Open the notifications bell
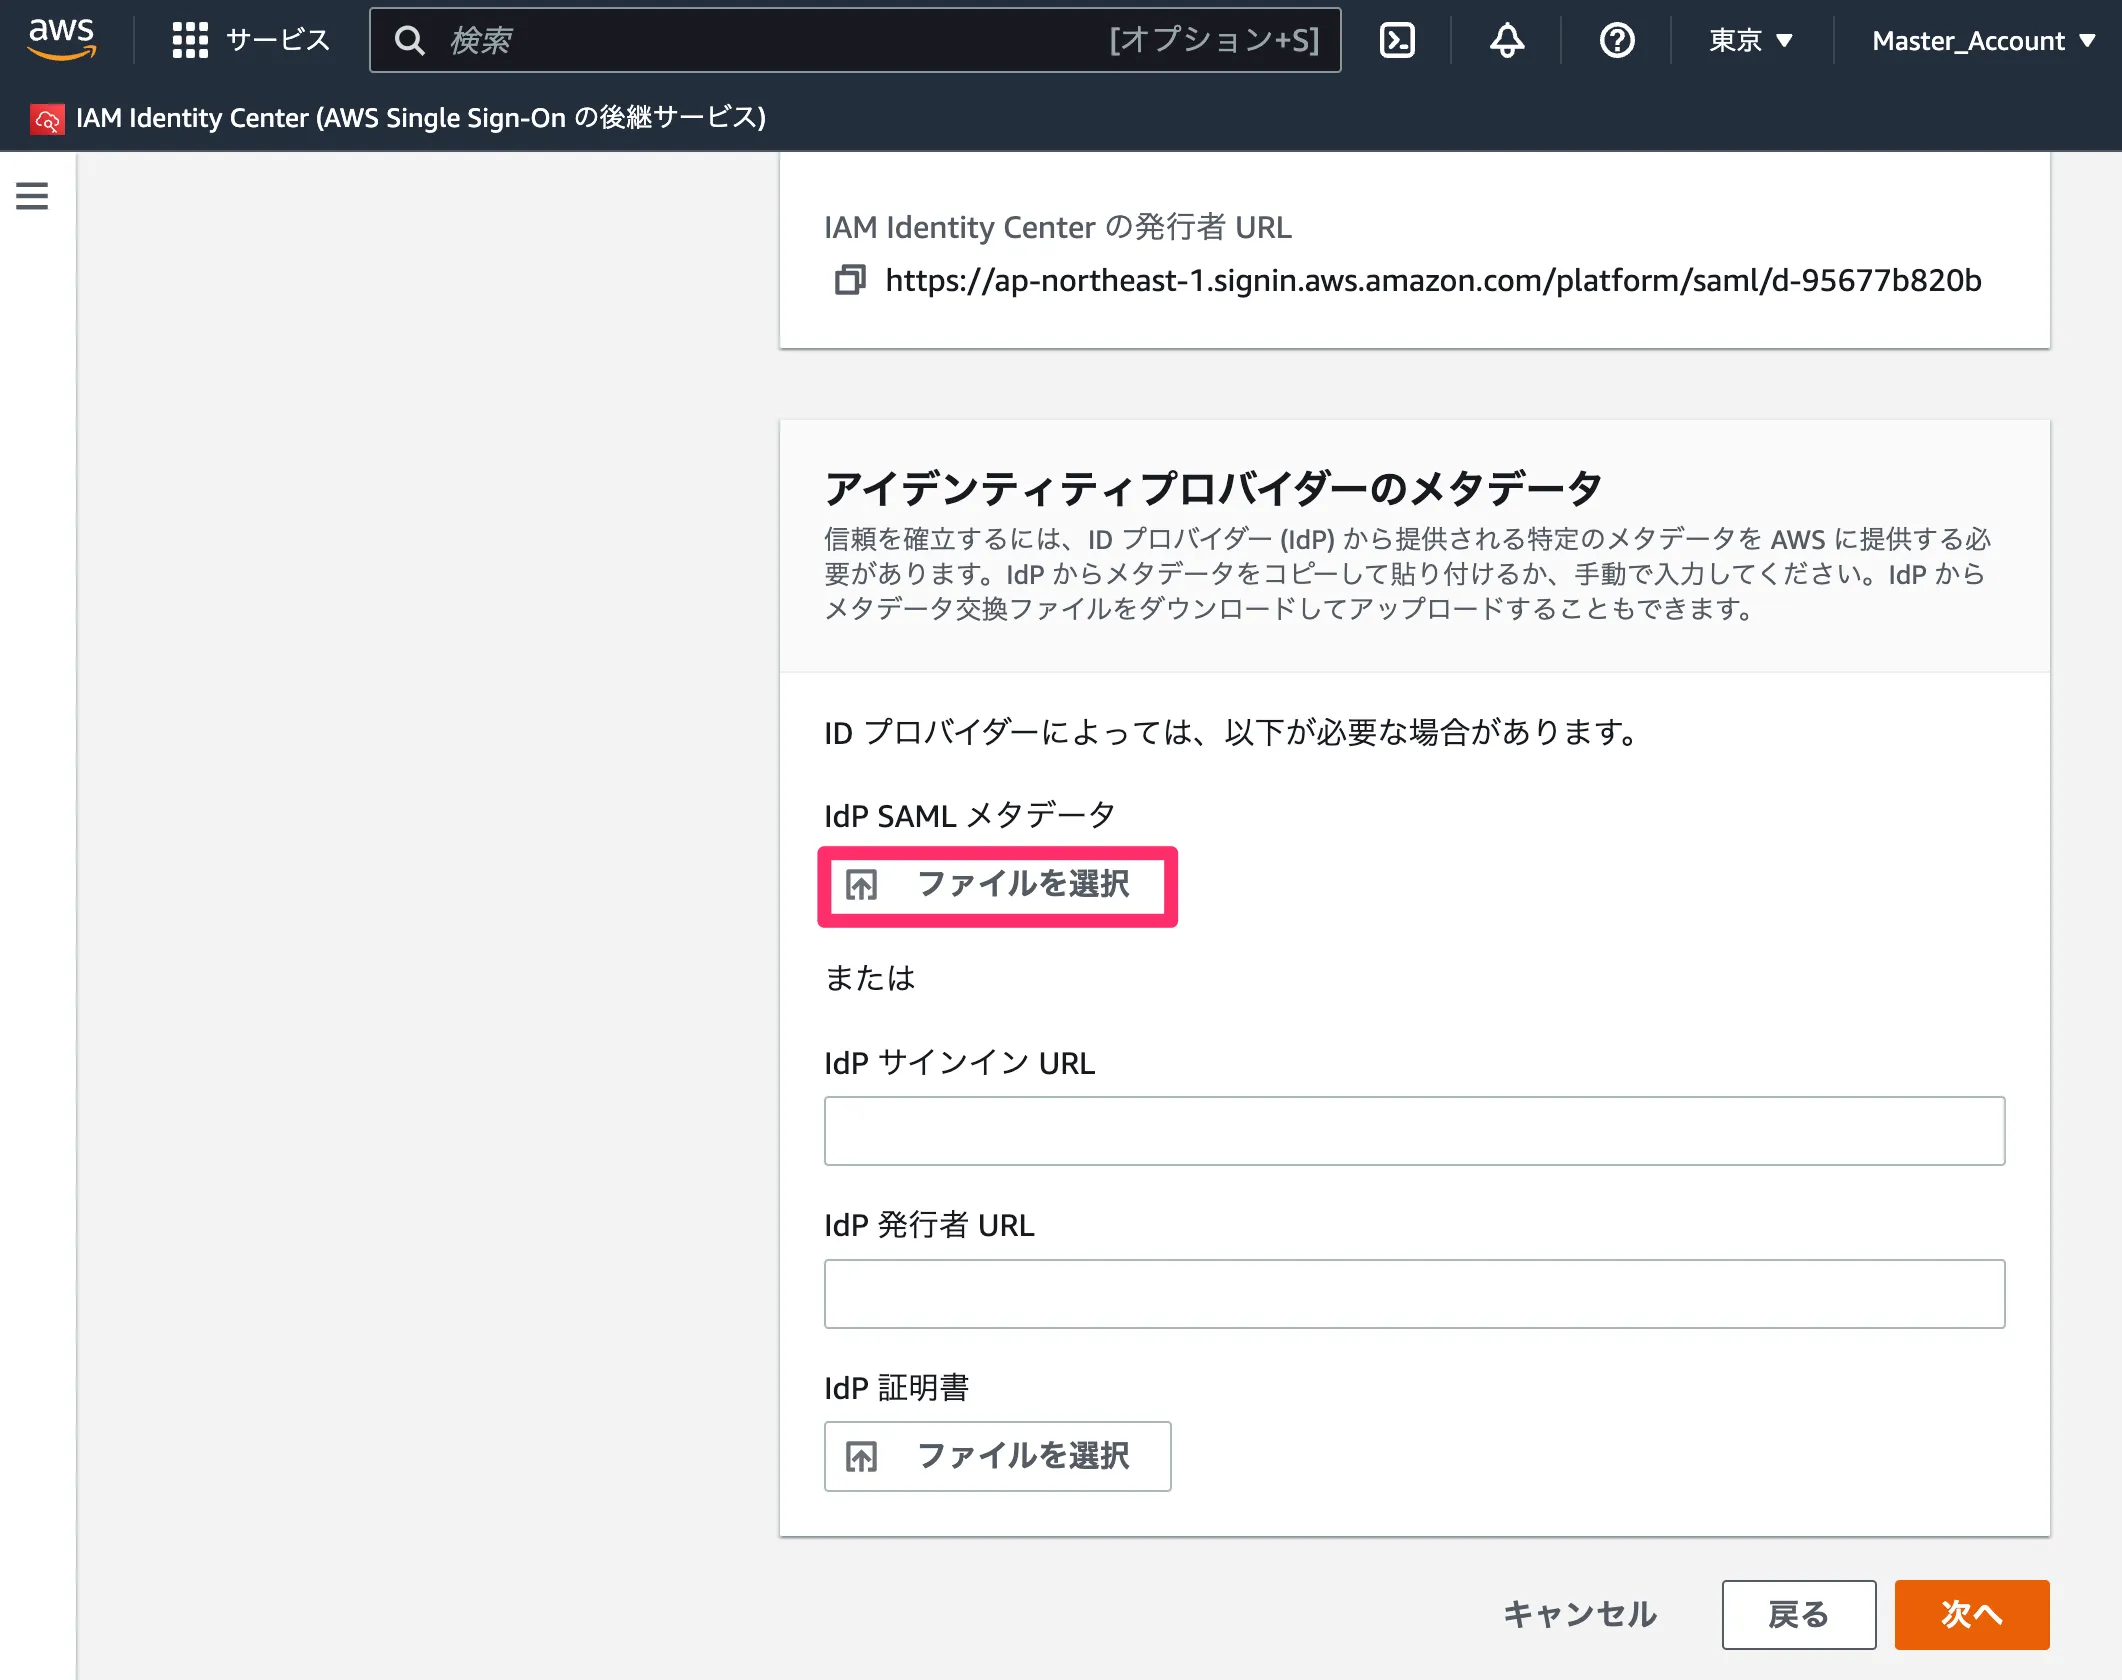Viewport: 2122px width, 1680px height. point(1507,40)
